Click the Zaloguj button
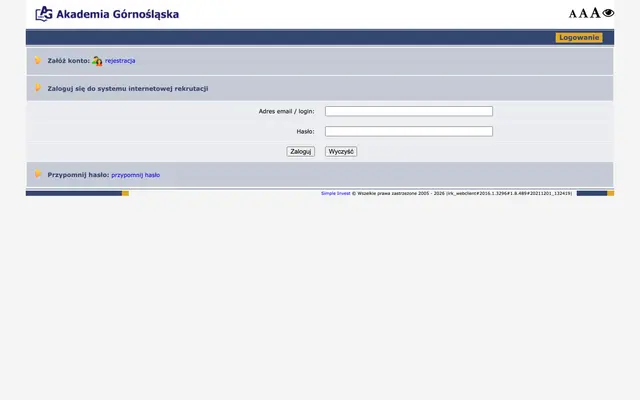The image size is (640, 400). [300, 151]
